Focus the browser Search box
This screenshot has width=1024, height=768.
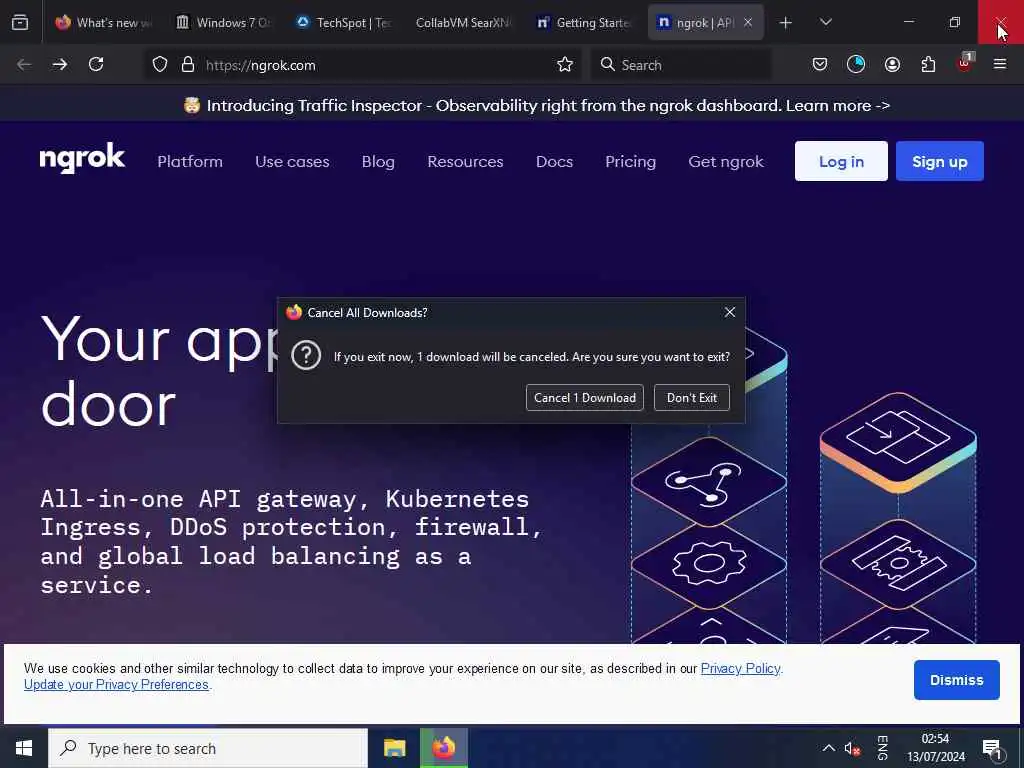click(680, 65)
